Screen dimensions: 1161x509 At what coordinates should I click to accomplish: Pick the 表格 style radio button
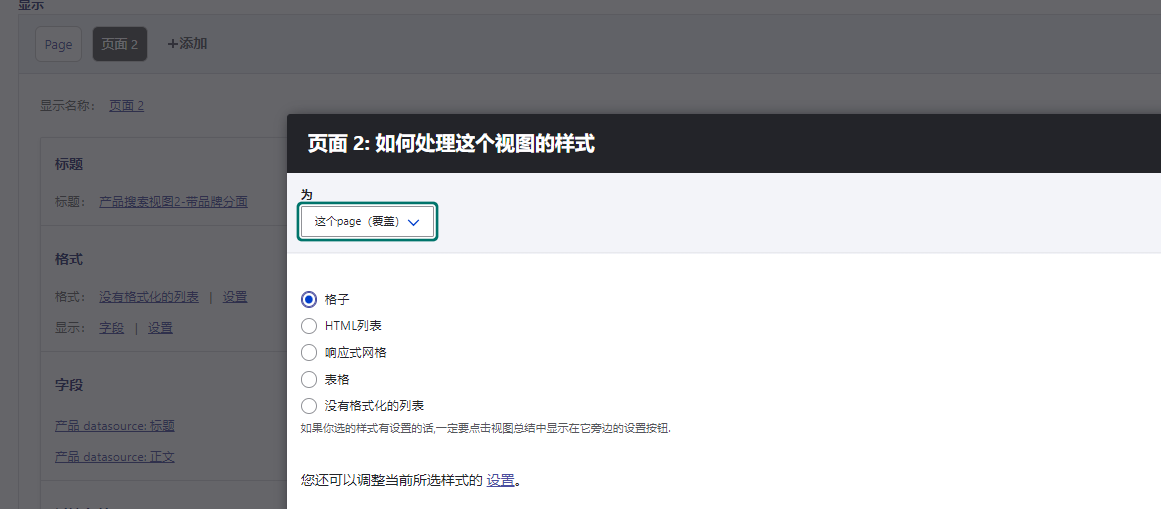pos(309,379)
